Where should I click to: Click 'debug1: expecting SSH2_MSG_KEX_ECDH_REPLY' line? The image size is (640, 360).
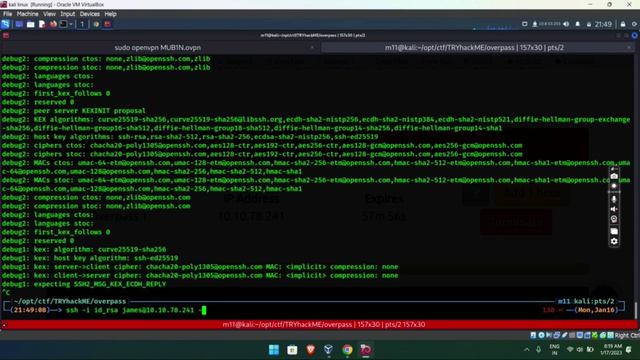[x=84, y=284]
